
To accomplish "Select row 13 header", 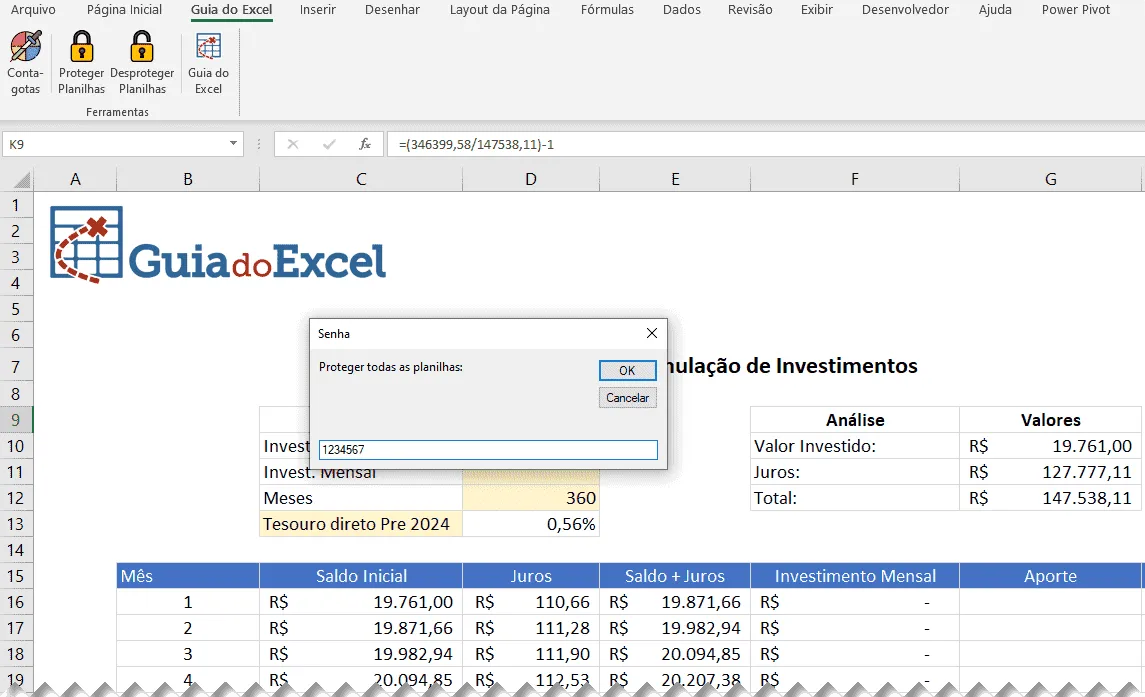I will 15,524.
